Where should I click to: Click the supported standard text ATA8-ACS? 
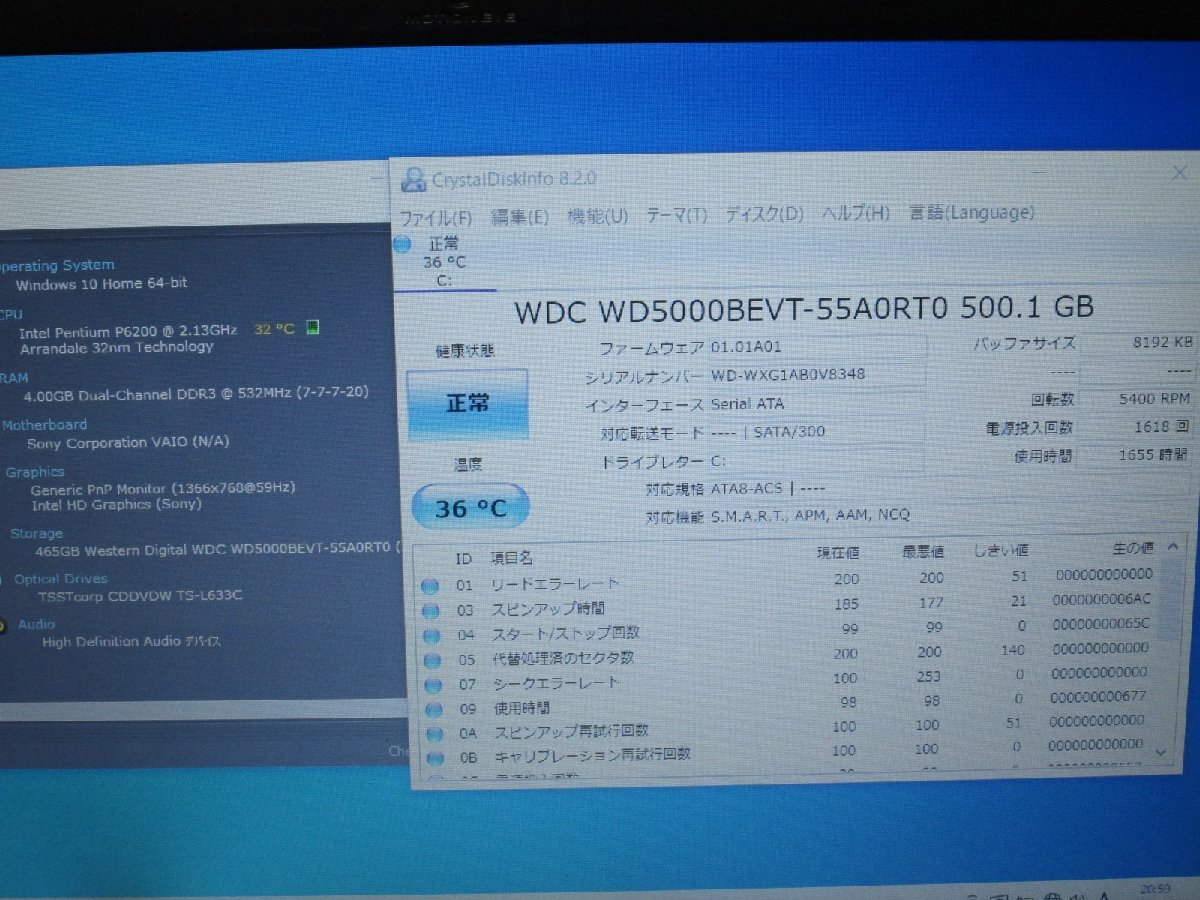click(749, 489)
